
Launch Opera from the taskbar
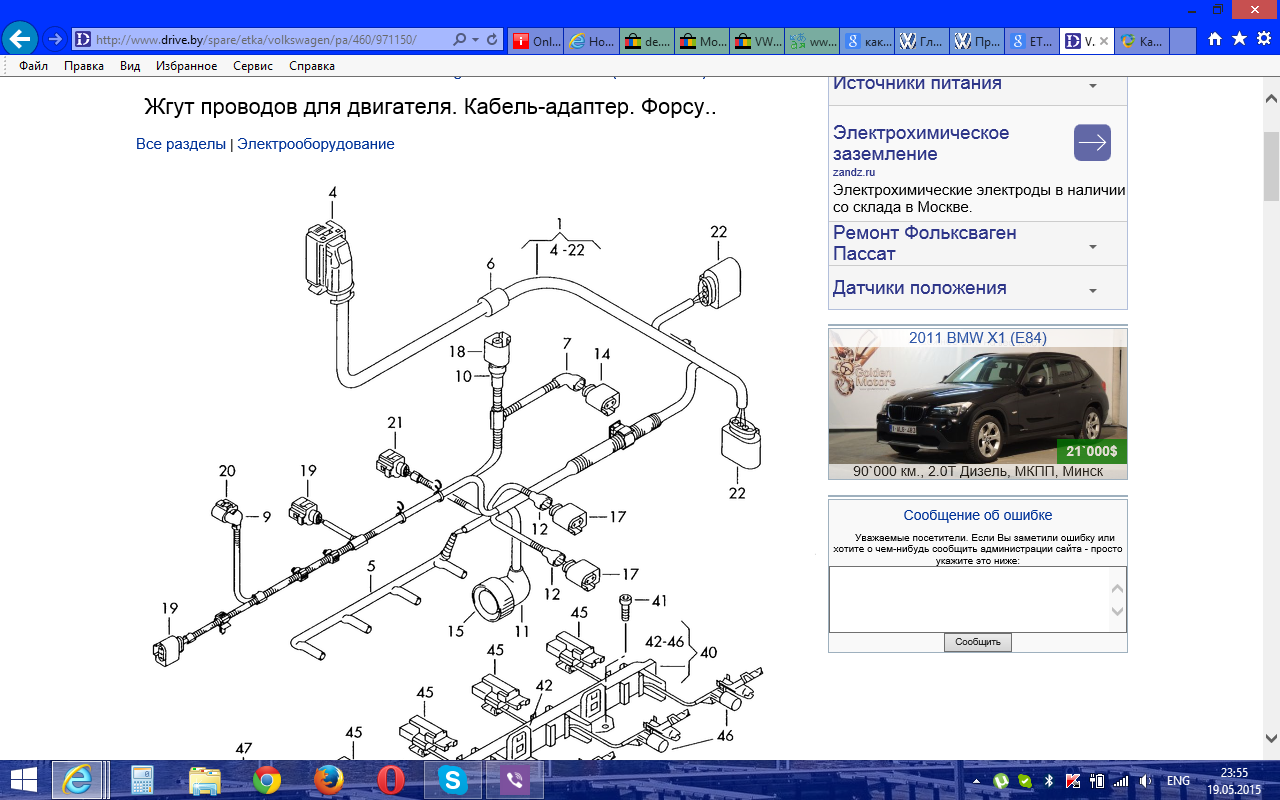click(x=391, y=780)
